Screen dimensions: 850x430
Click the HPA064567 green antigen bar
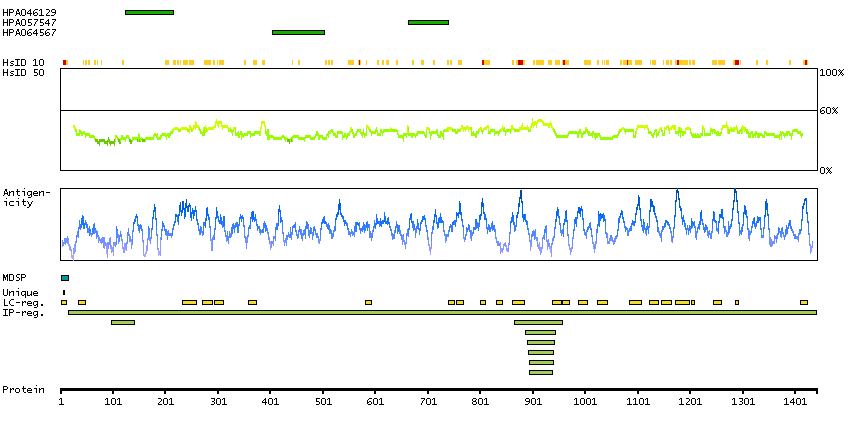(x=298, y=32)
